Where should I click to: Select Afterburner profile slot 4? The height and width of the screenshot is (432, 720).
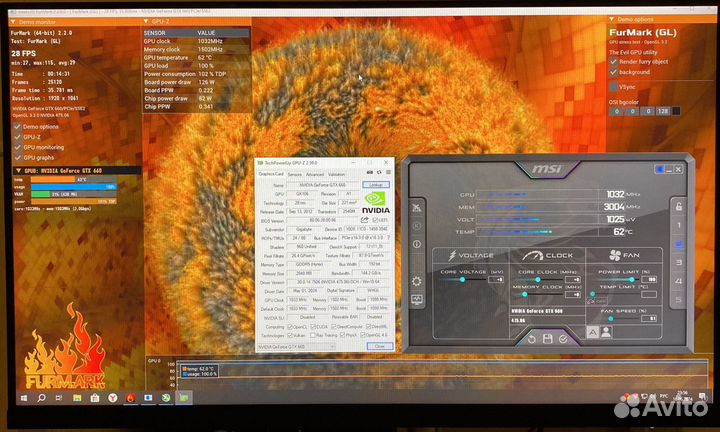679,281
